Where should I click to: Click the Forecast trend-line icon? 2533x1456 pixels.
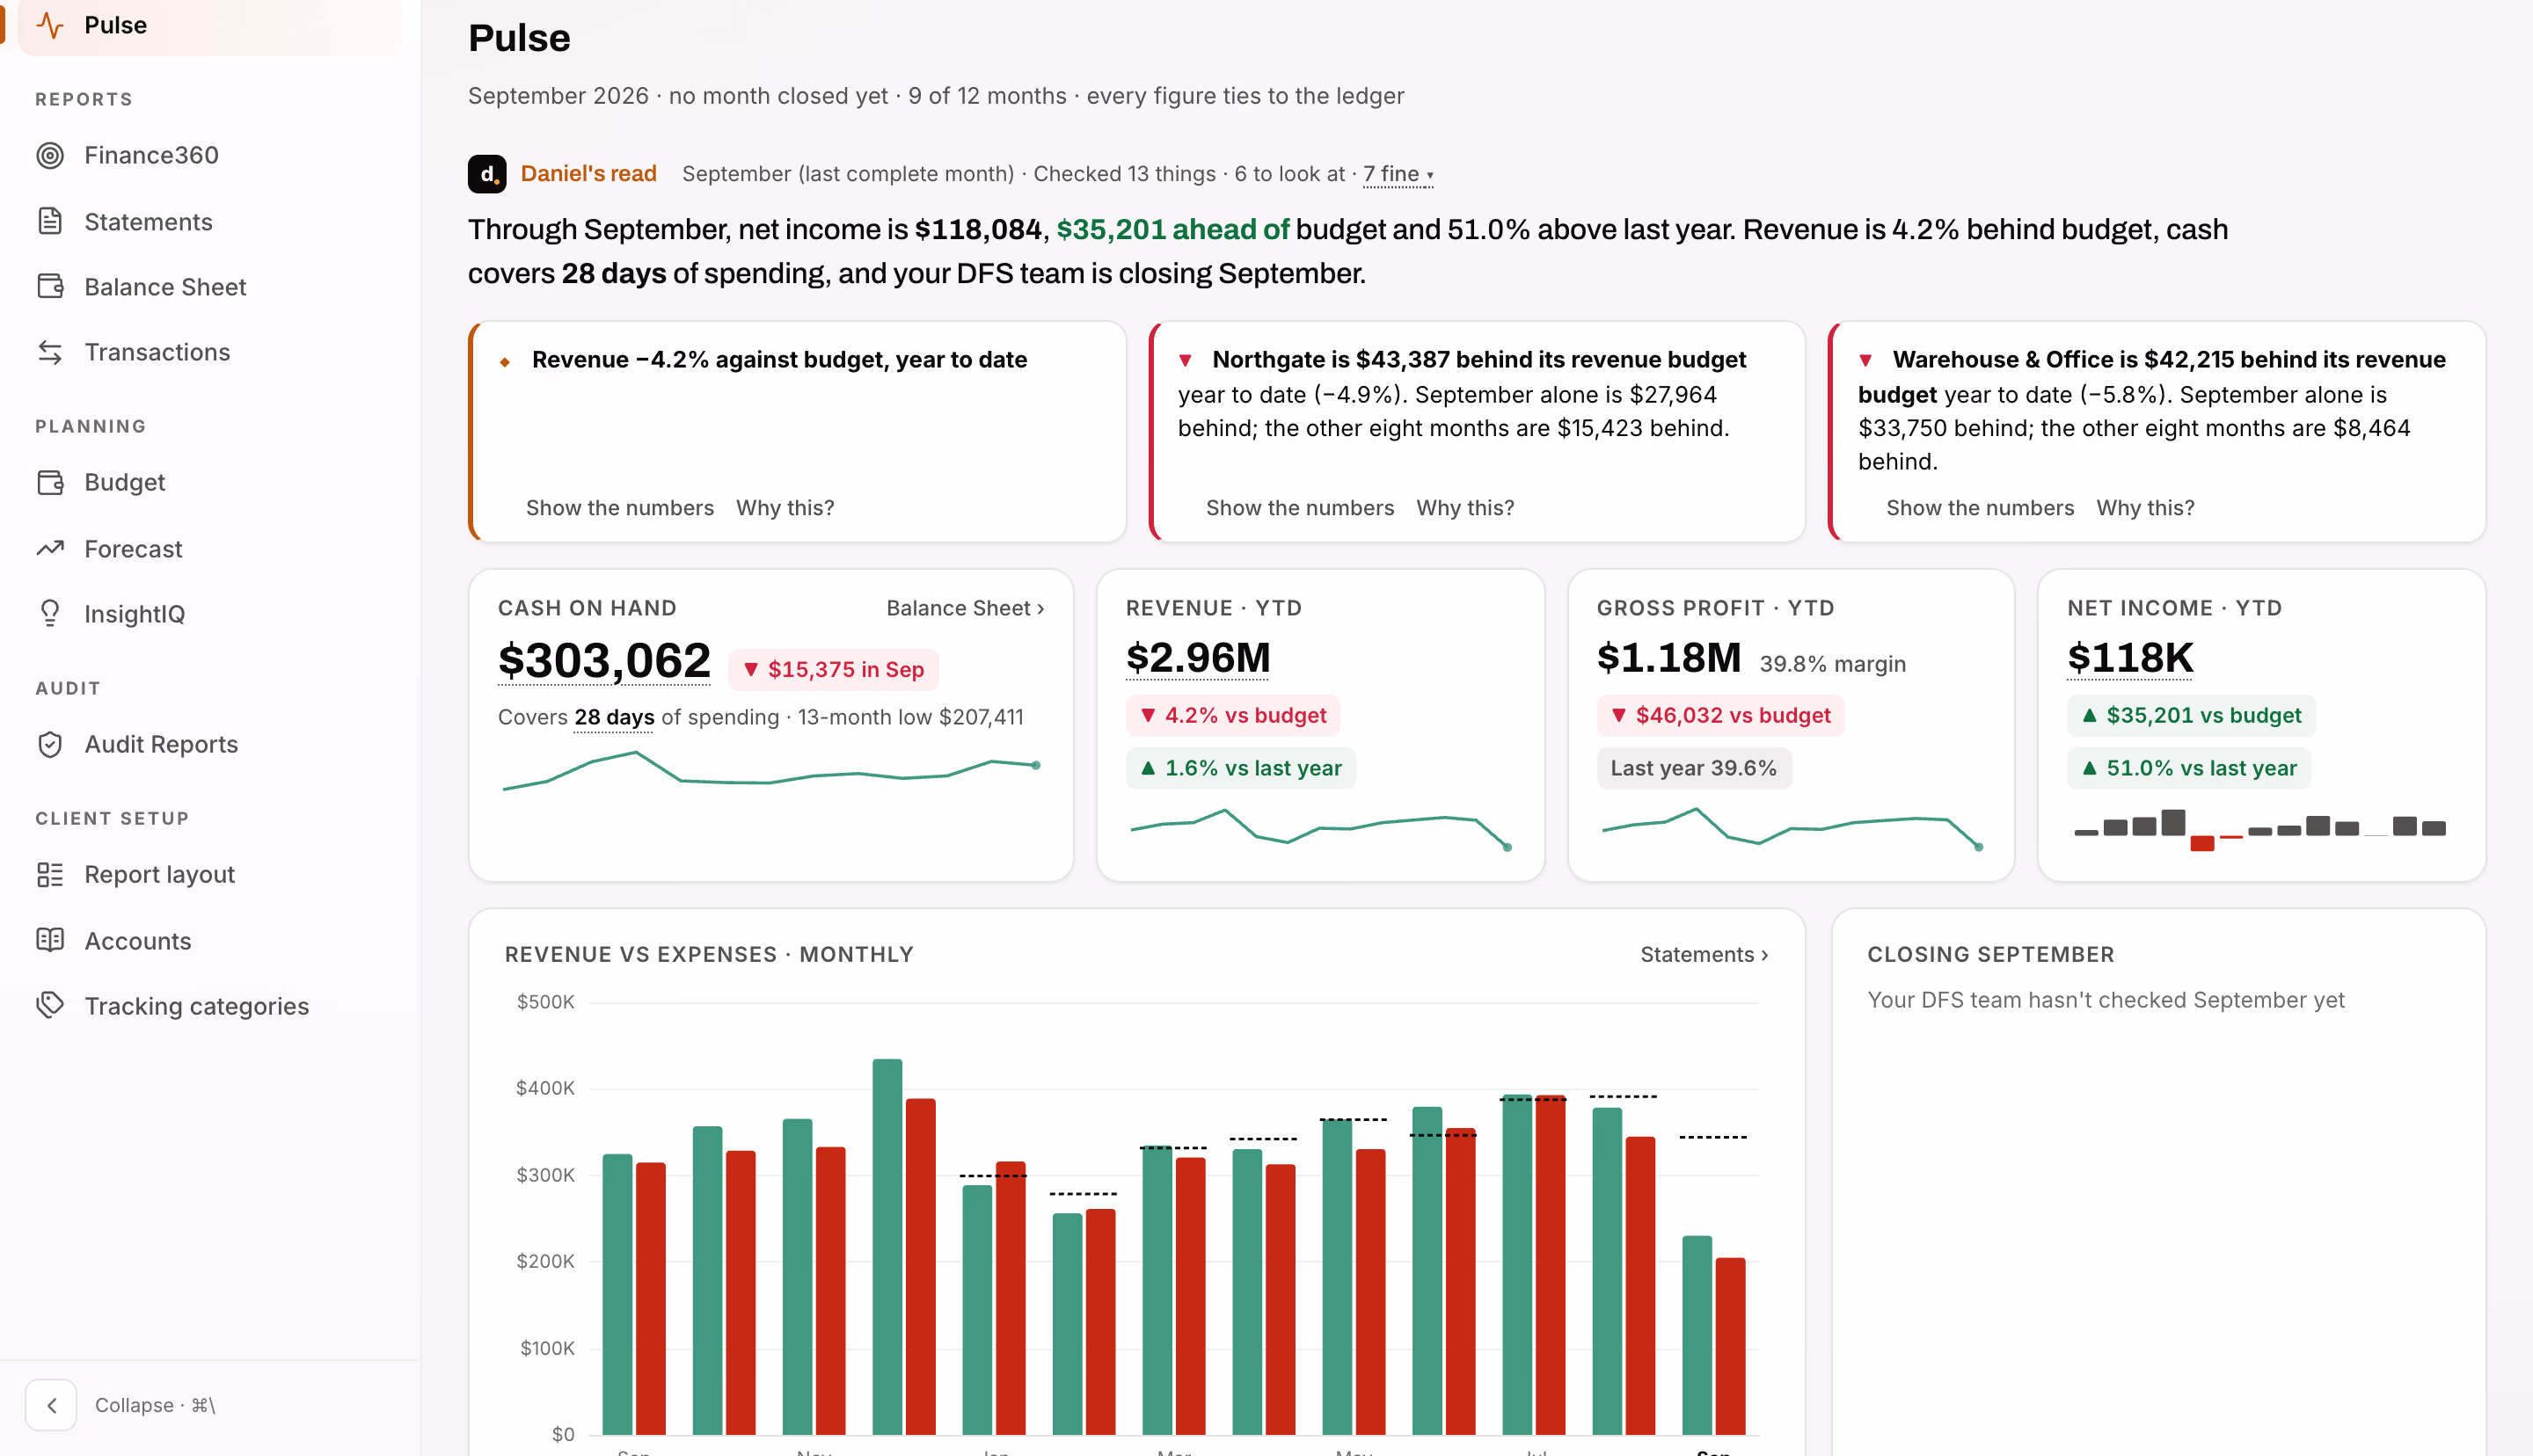pos(50,548)
